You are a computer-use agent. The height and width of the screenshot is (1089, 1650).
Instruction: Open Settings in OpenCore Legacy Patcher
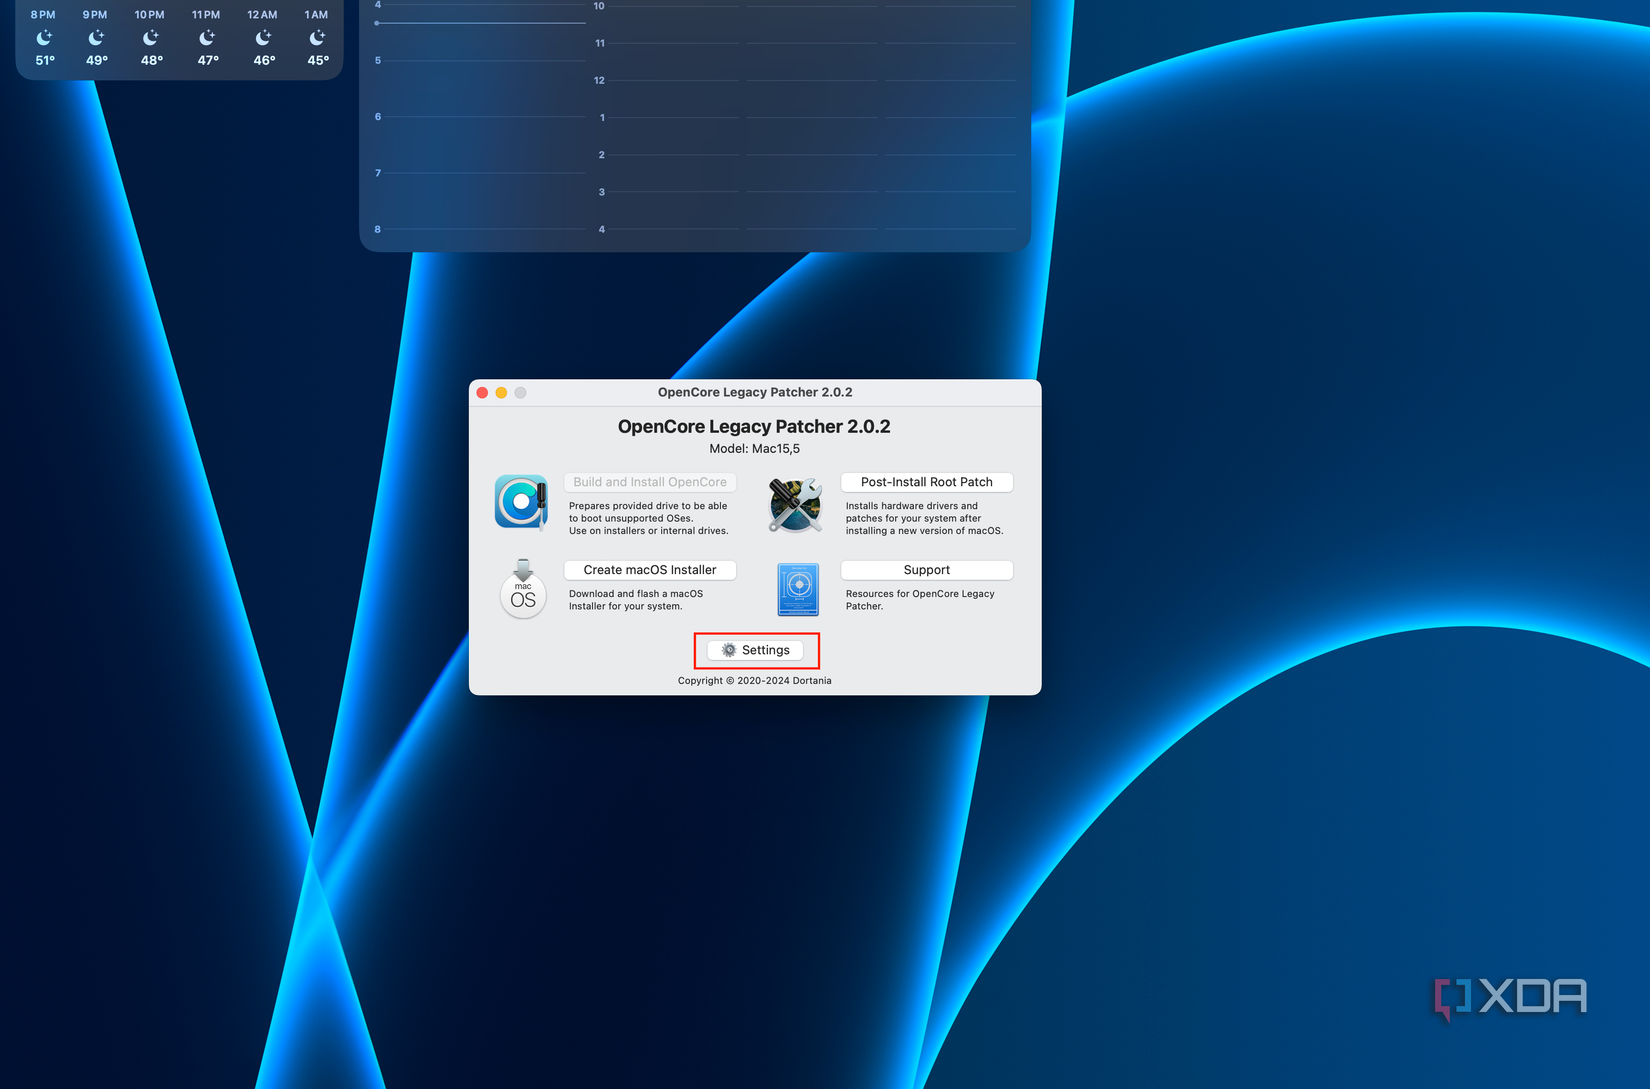755,650
